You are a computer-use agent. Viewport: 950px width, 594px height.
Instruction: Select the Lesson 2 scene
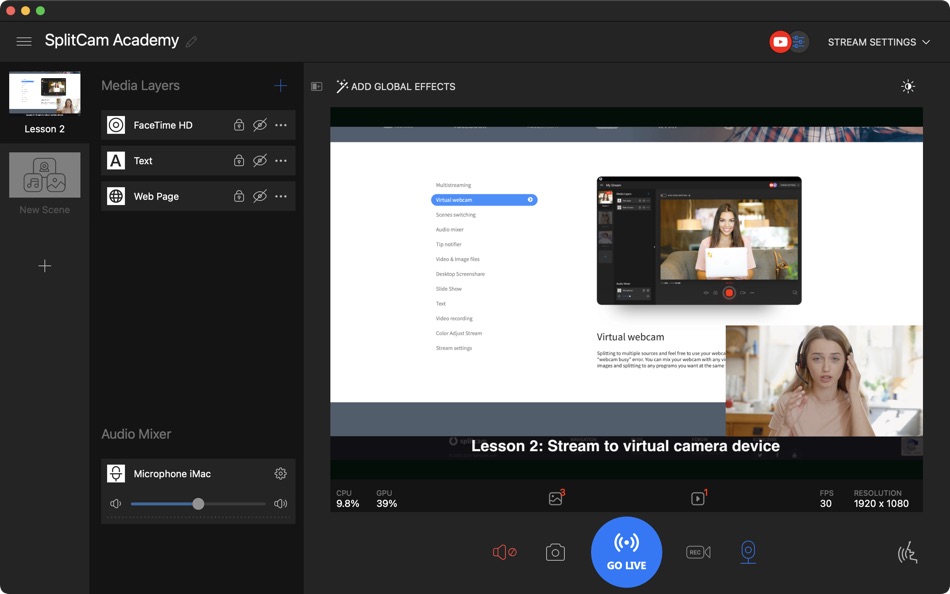point(45,102)
